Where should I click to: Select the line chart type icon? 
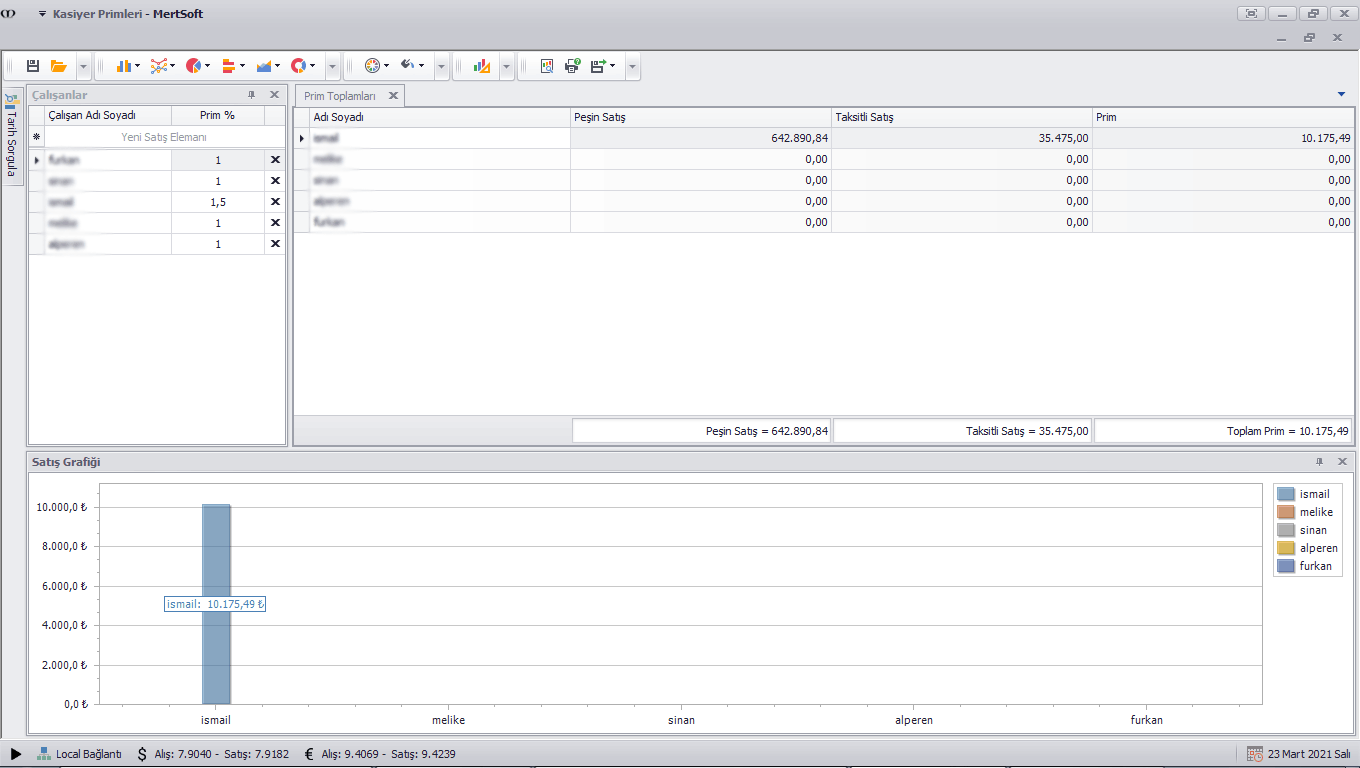(x=159, y=66)
